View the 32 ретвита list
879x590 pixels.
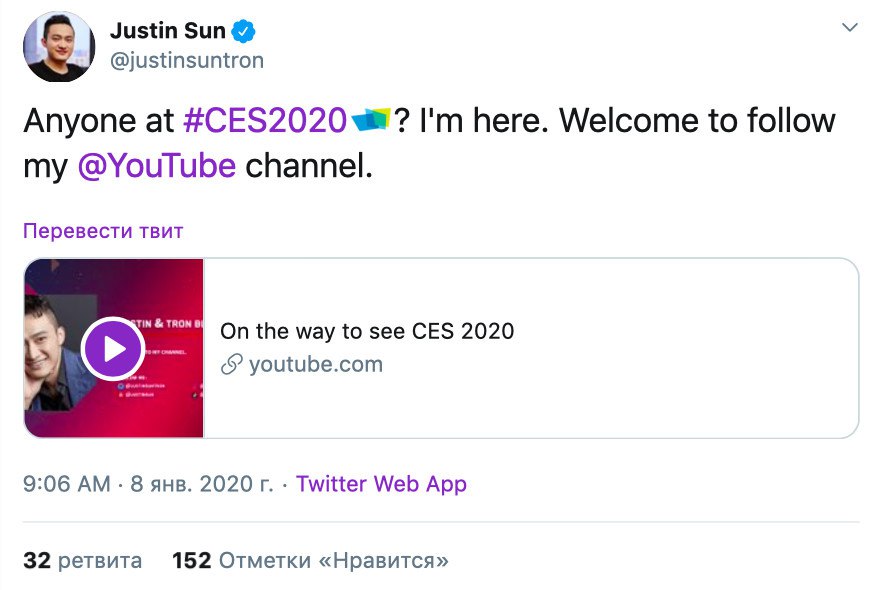[82, 560]
